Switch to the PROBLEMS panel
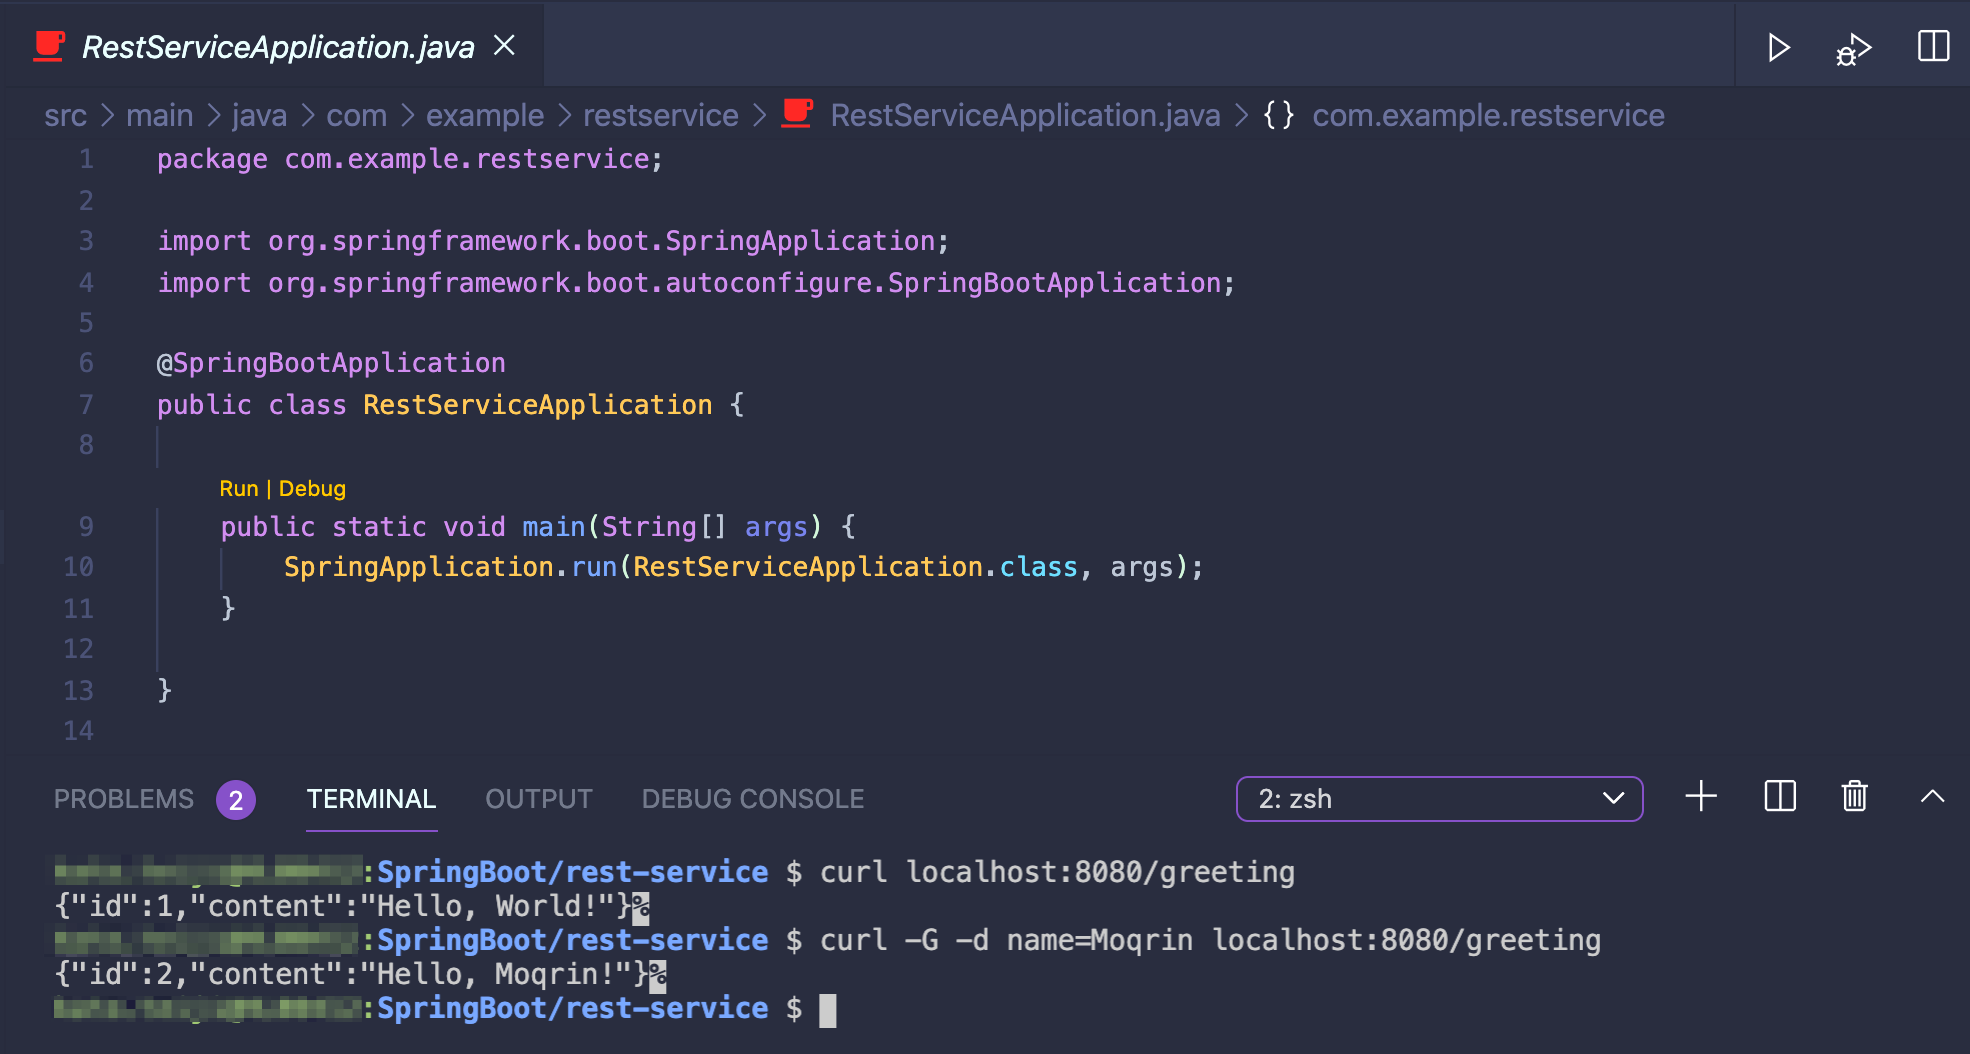 pos(123,798)
